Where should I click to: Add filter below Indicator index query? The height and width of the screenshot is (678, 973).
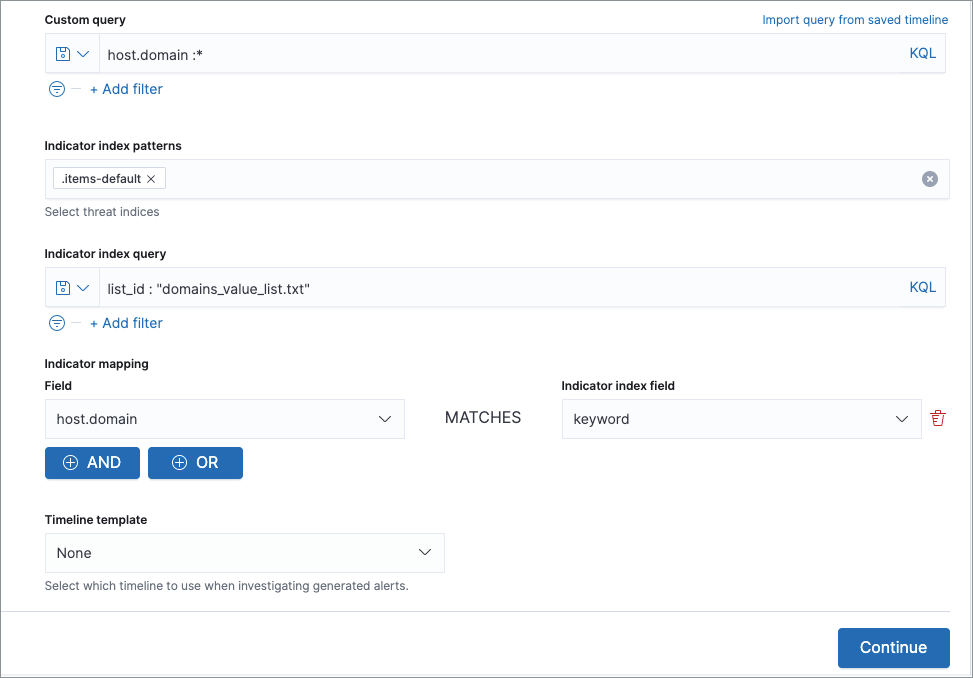click(126, 323)
